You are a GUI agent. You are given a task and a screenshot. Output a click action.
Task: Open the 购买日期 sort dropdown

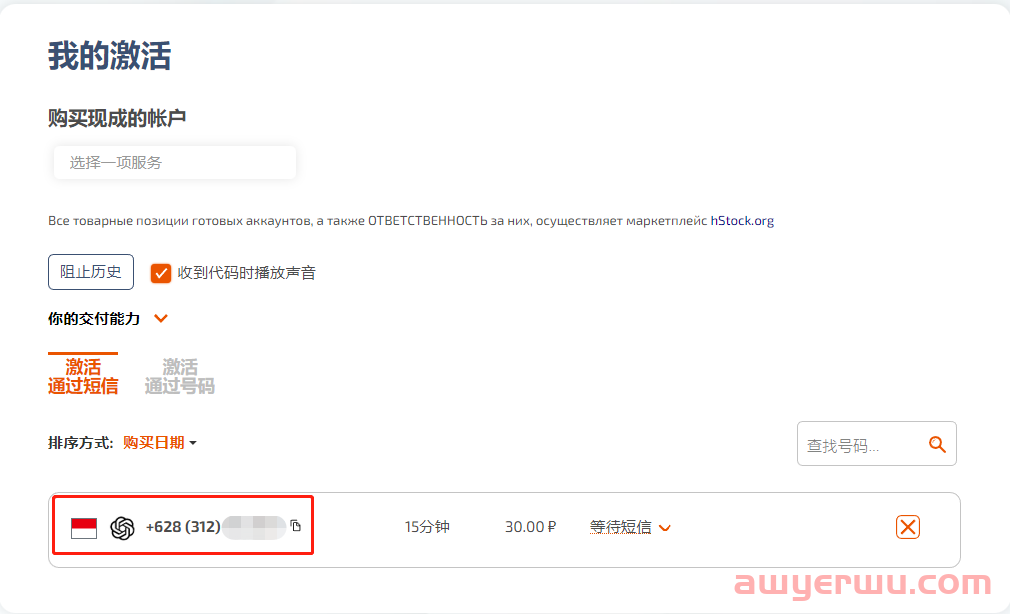click(160, 443)
